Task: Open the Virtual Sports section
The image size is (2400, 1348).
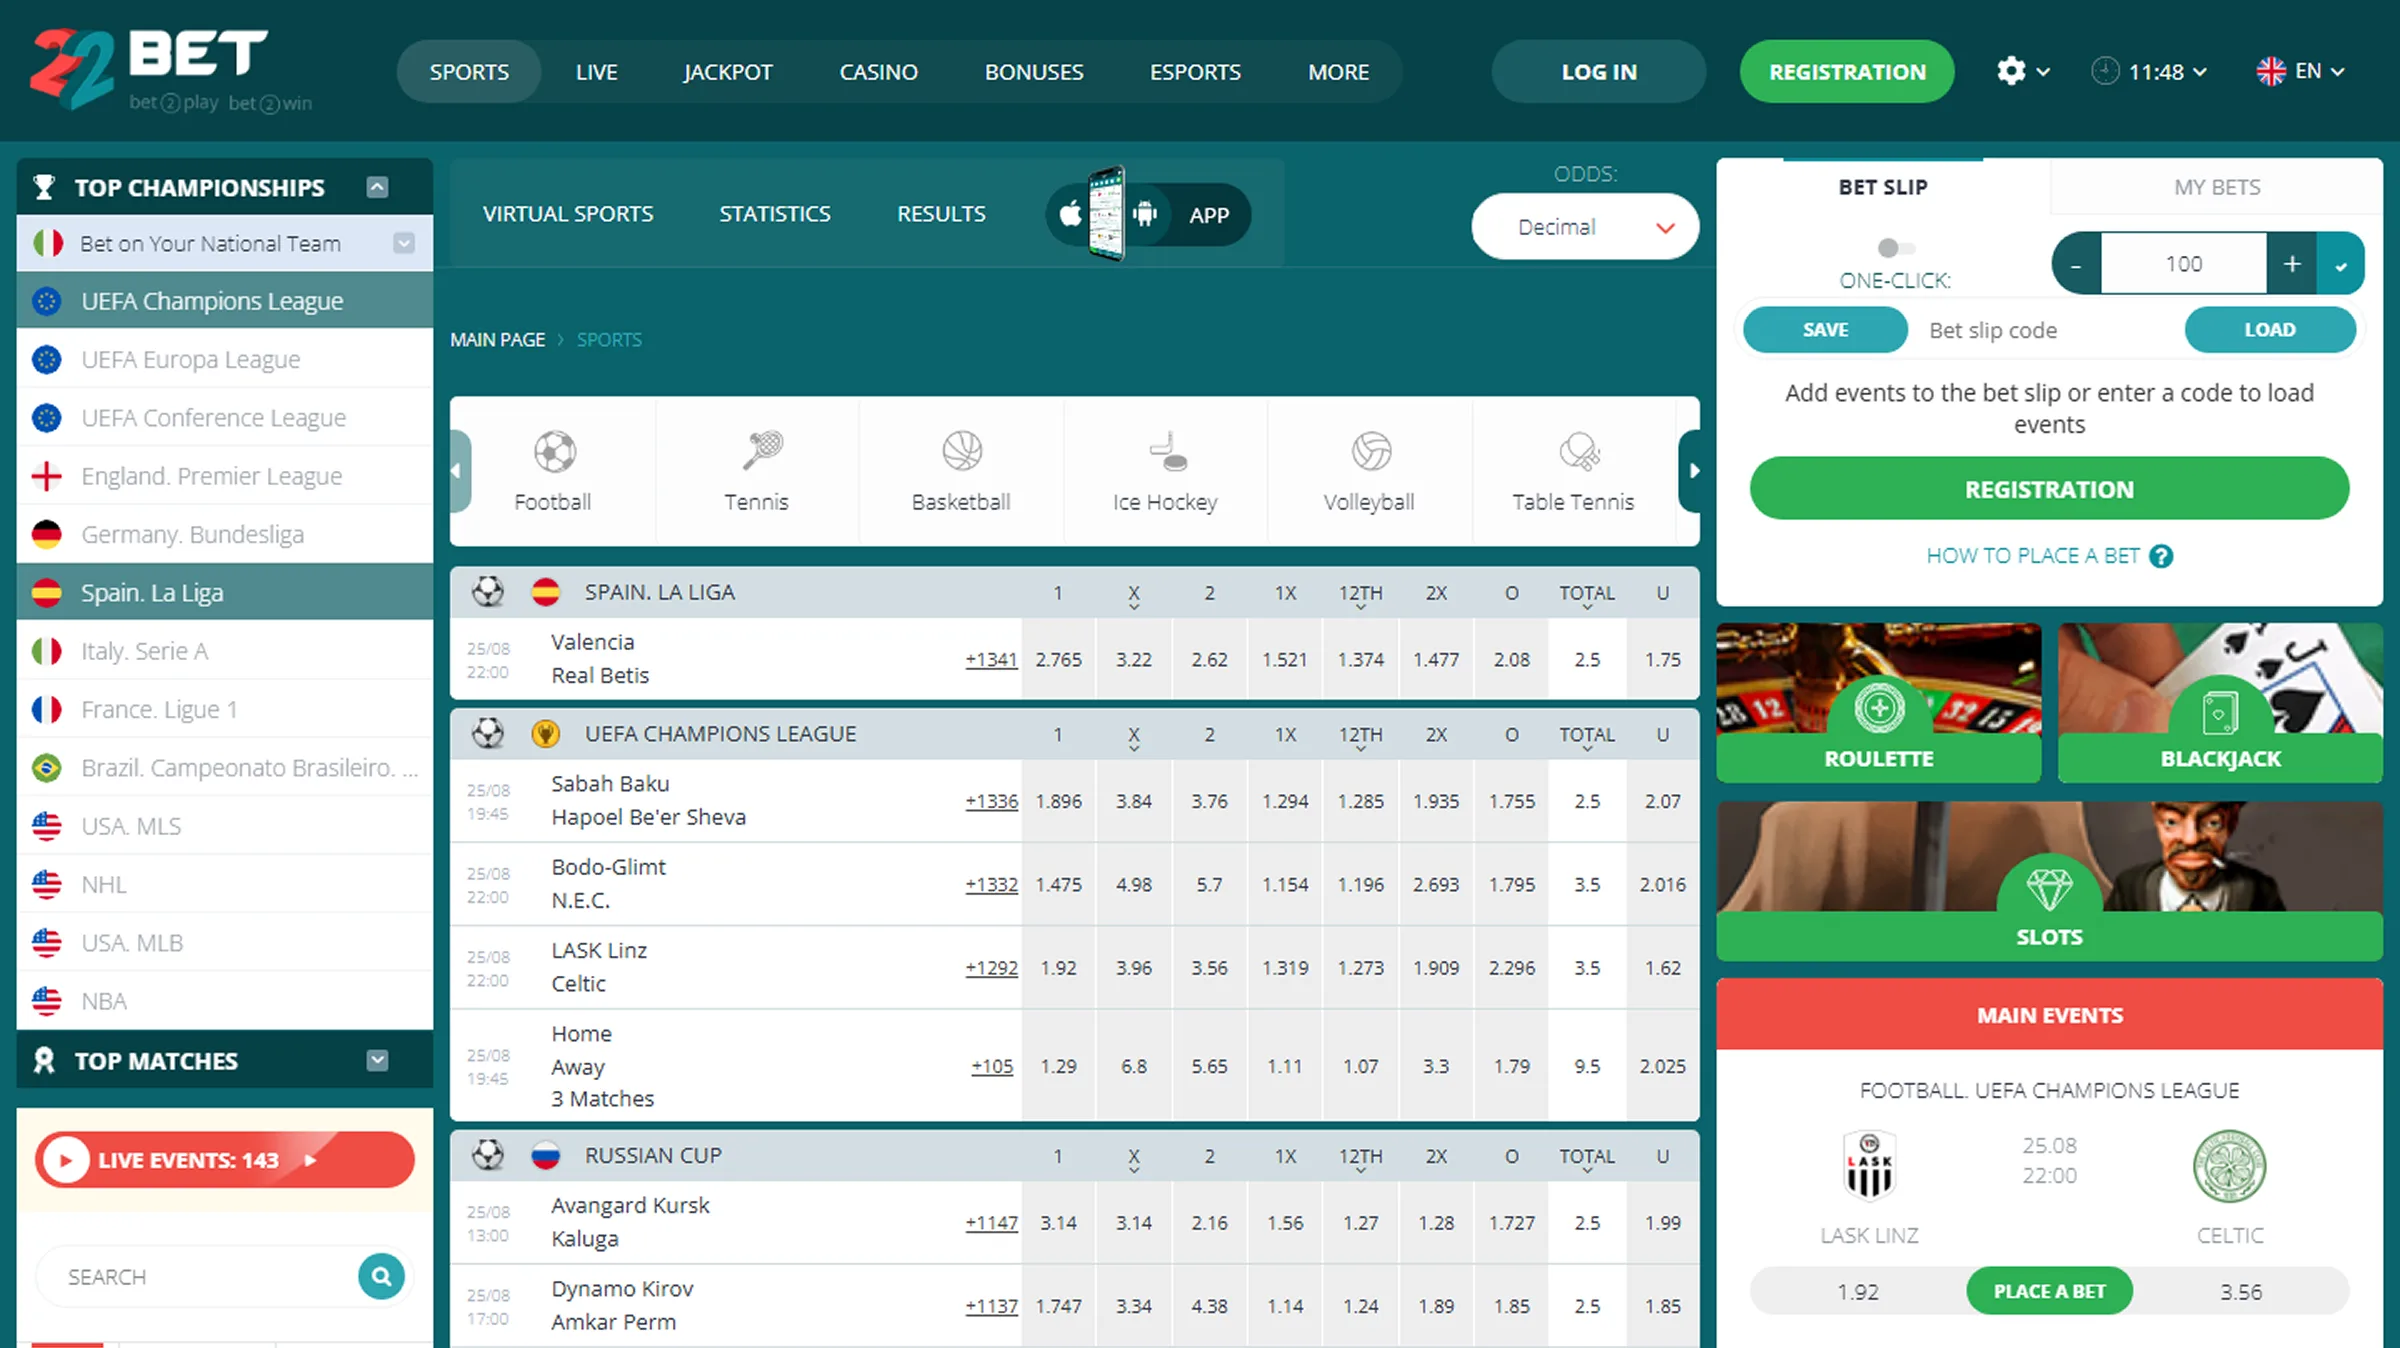Action: pos(568,214)
